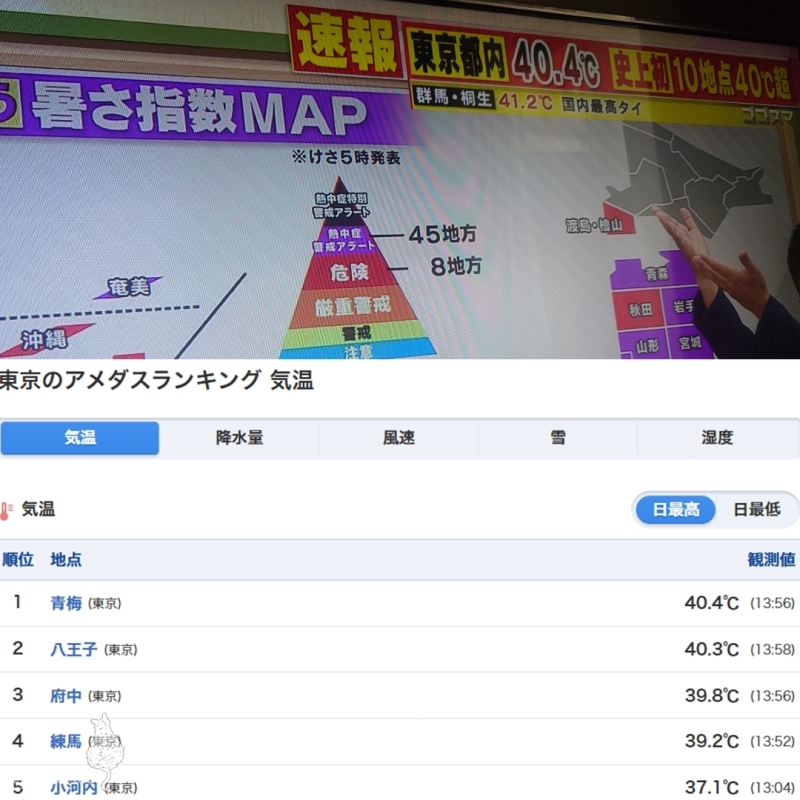Open the 練馬 station link
This screenshot has width=800, height=800.
[x=66, y=741]
